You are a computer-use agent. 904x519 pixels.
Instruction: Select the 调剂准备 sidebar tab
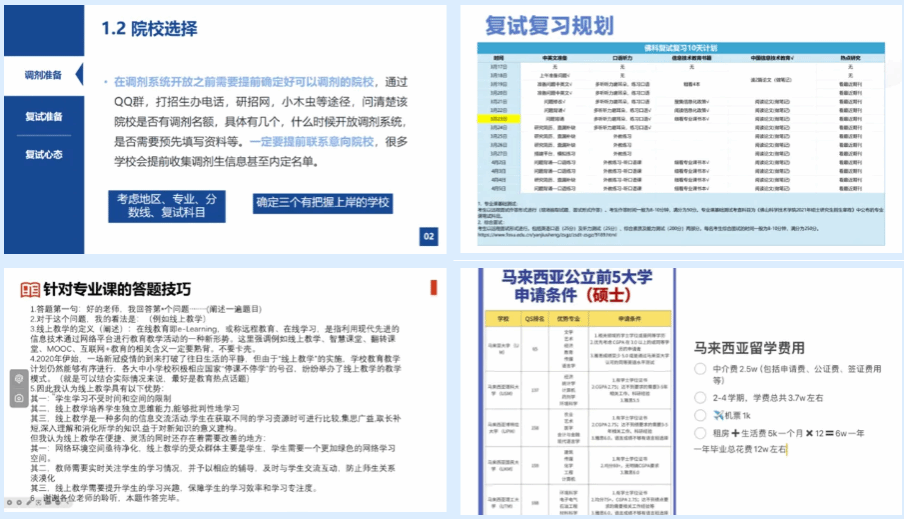44,76
